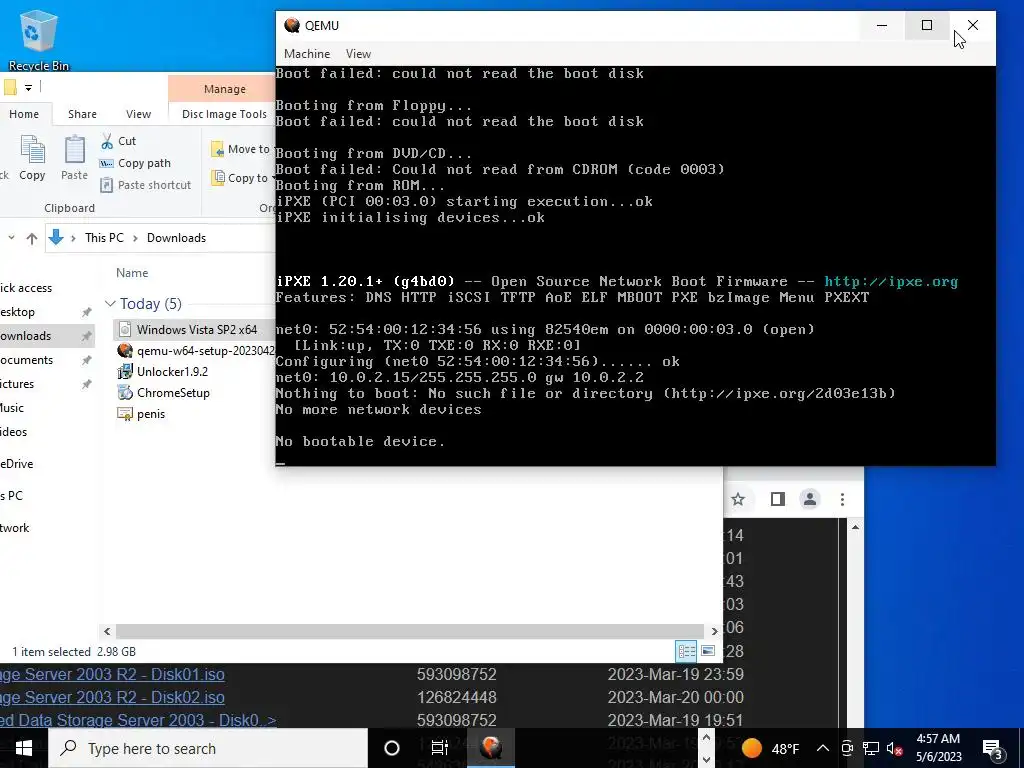Go up one folder level arrow
Image resolution: width=1024 pixels, height=768 pixels.
click(31, 238)
